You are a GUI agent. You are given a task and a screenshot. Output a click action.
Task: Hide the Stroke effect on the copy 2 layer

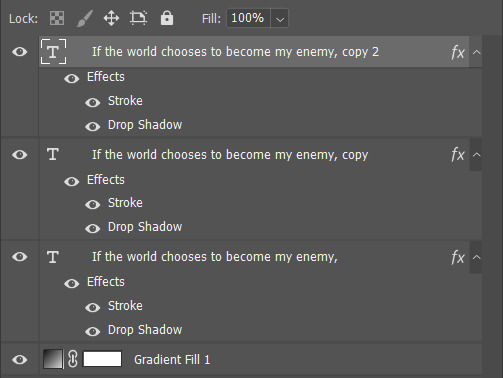(93, 102)
